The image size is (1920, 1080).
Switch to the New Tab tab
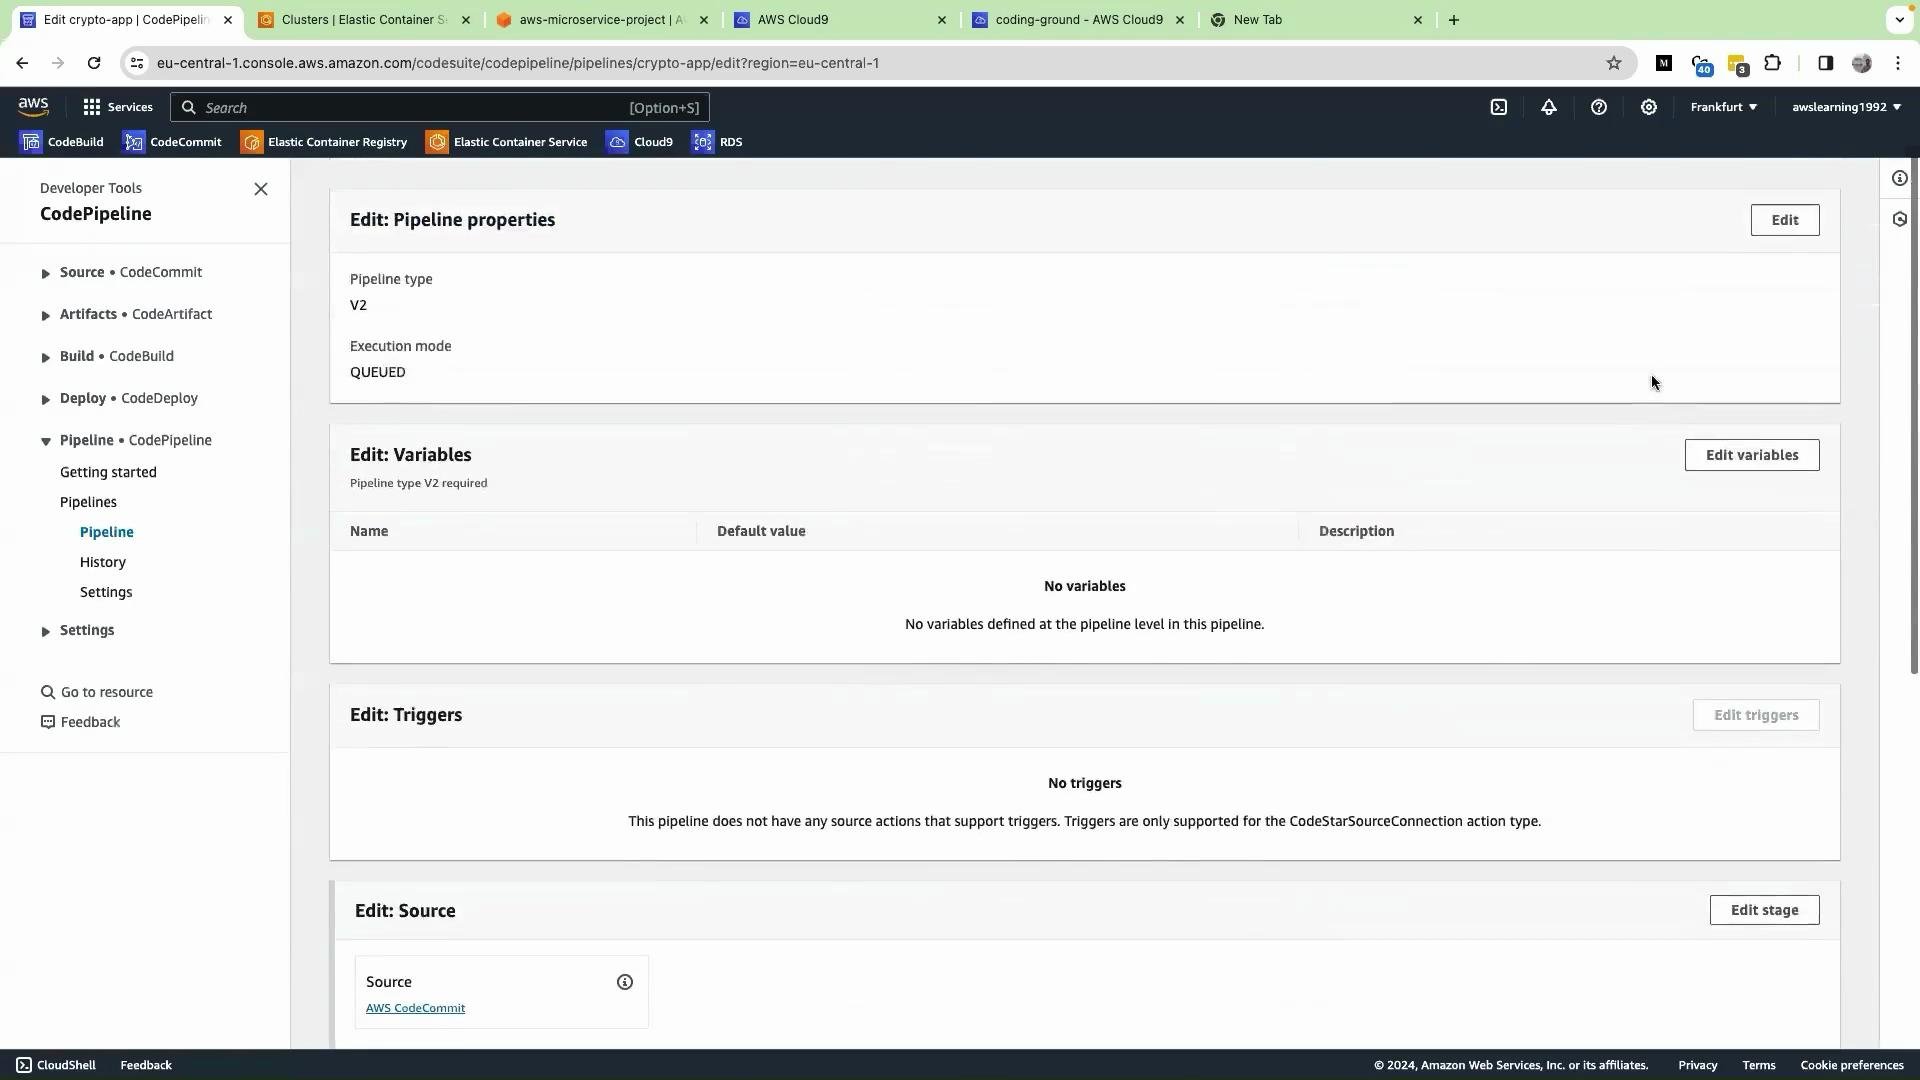[1316, 20]
